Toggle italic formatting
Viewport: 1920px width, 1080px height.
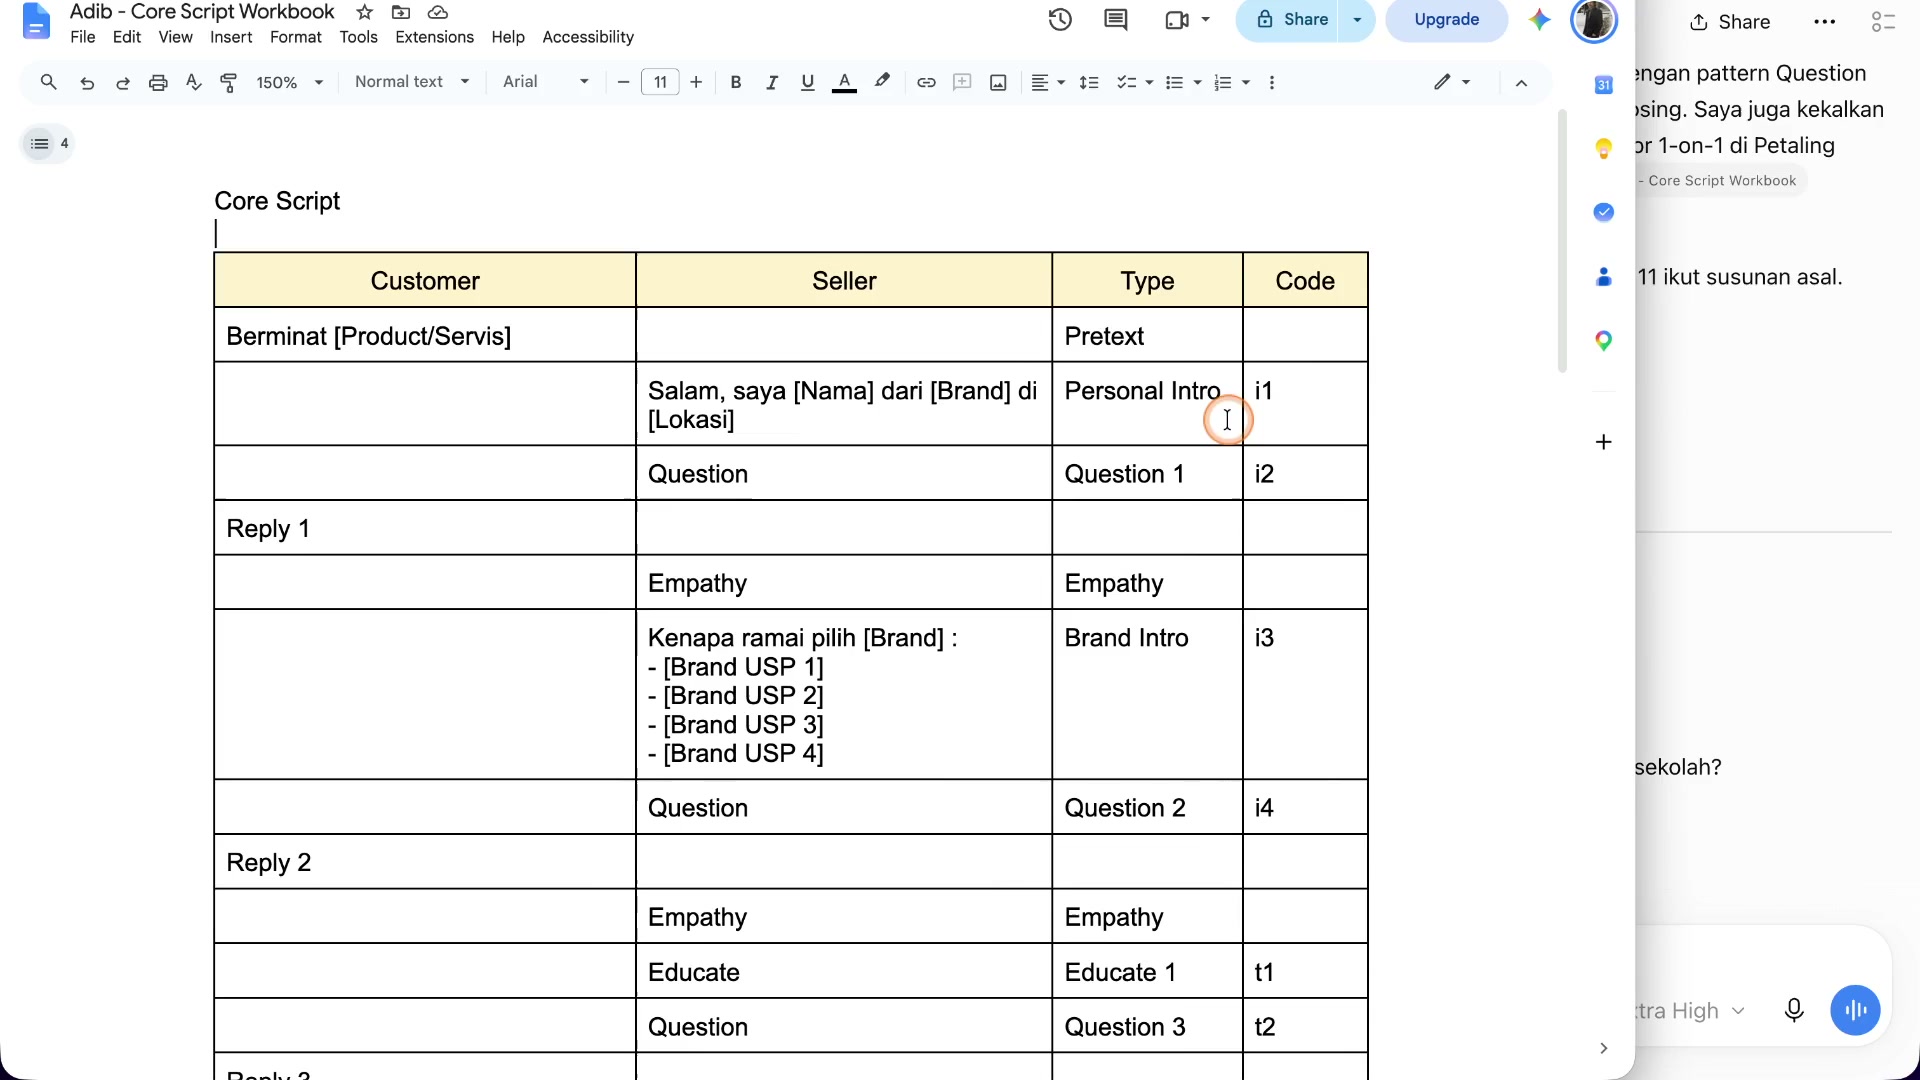(772, 82)
